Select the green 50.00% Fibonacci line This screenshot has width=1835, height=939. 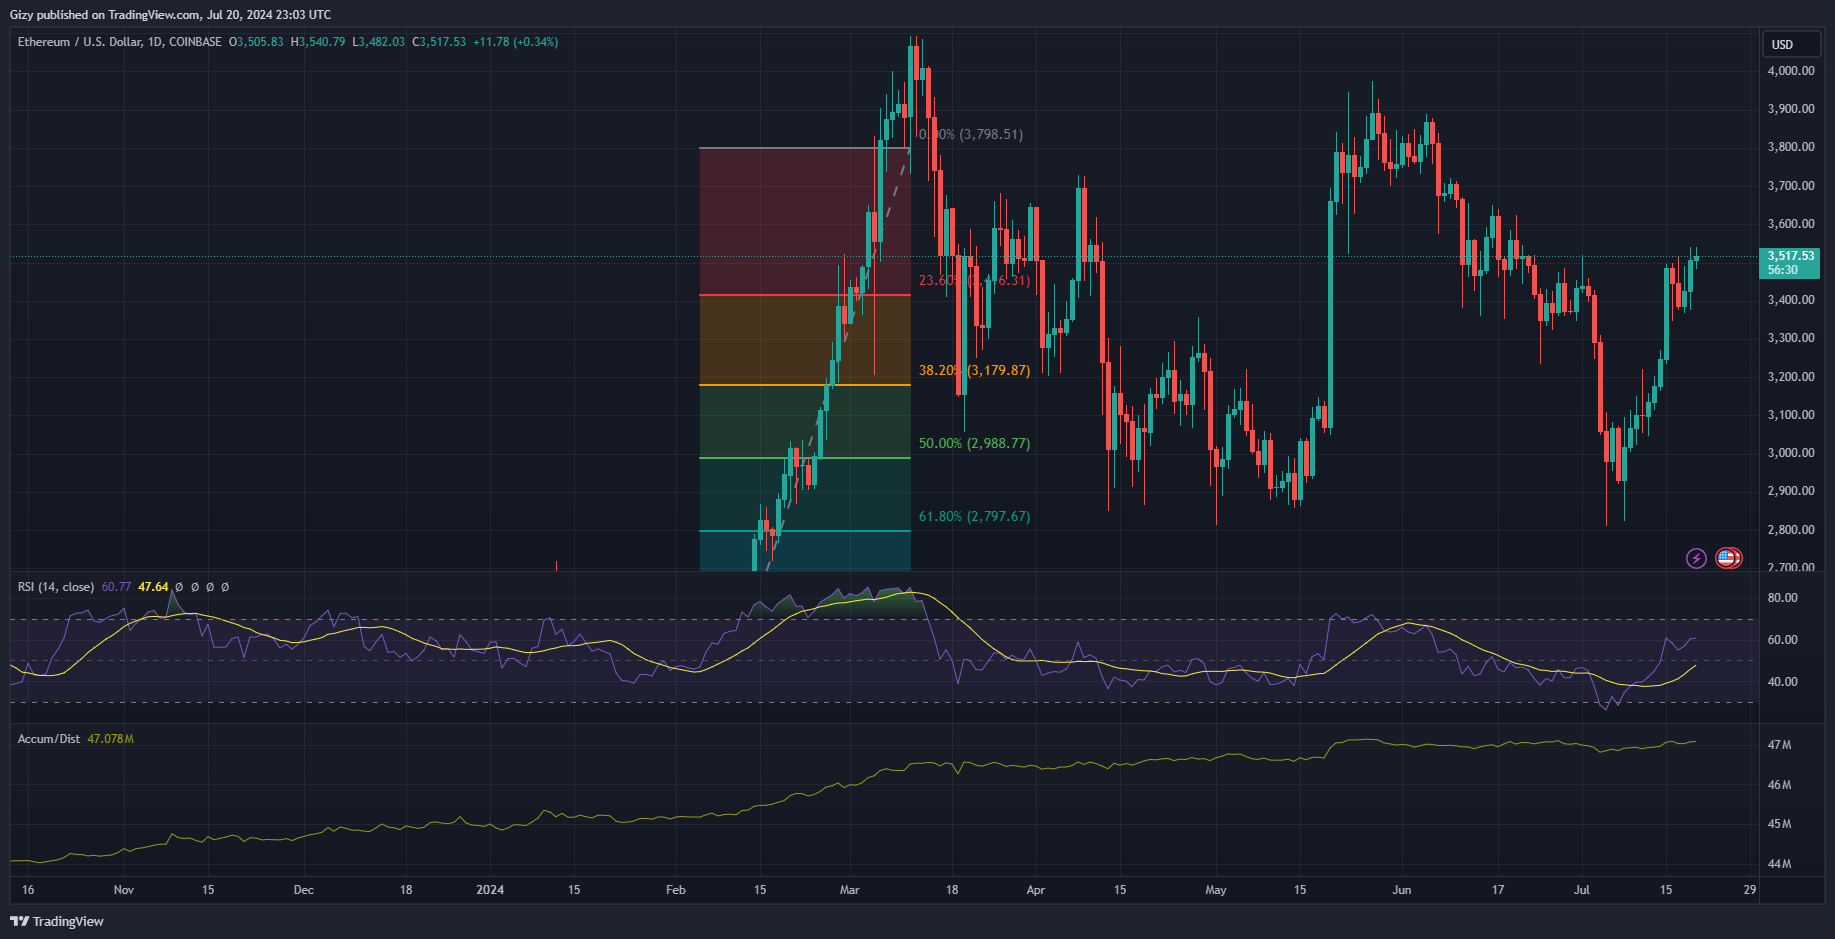point(805,458)
